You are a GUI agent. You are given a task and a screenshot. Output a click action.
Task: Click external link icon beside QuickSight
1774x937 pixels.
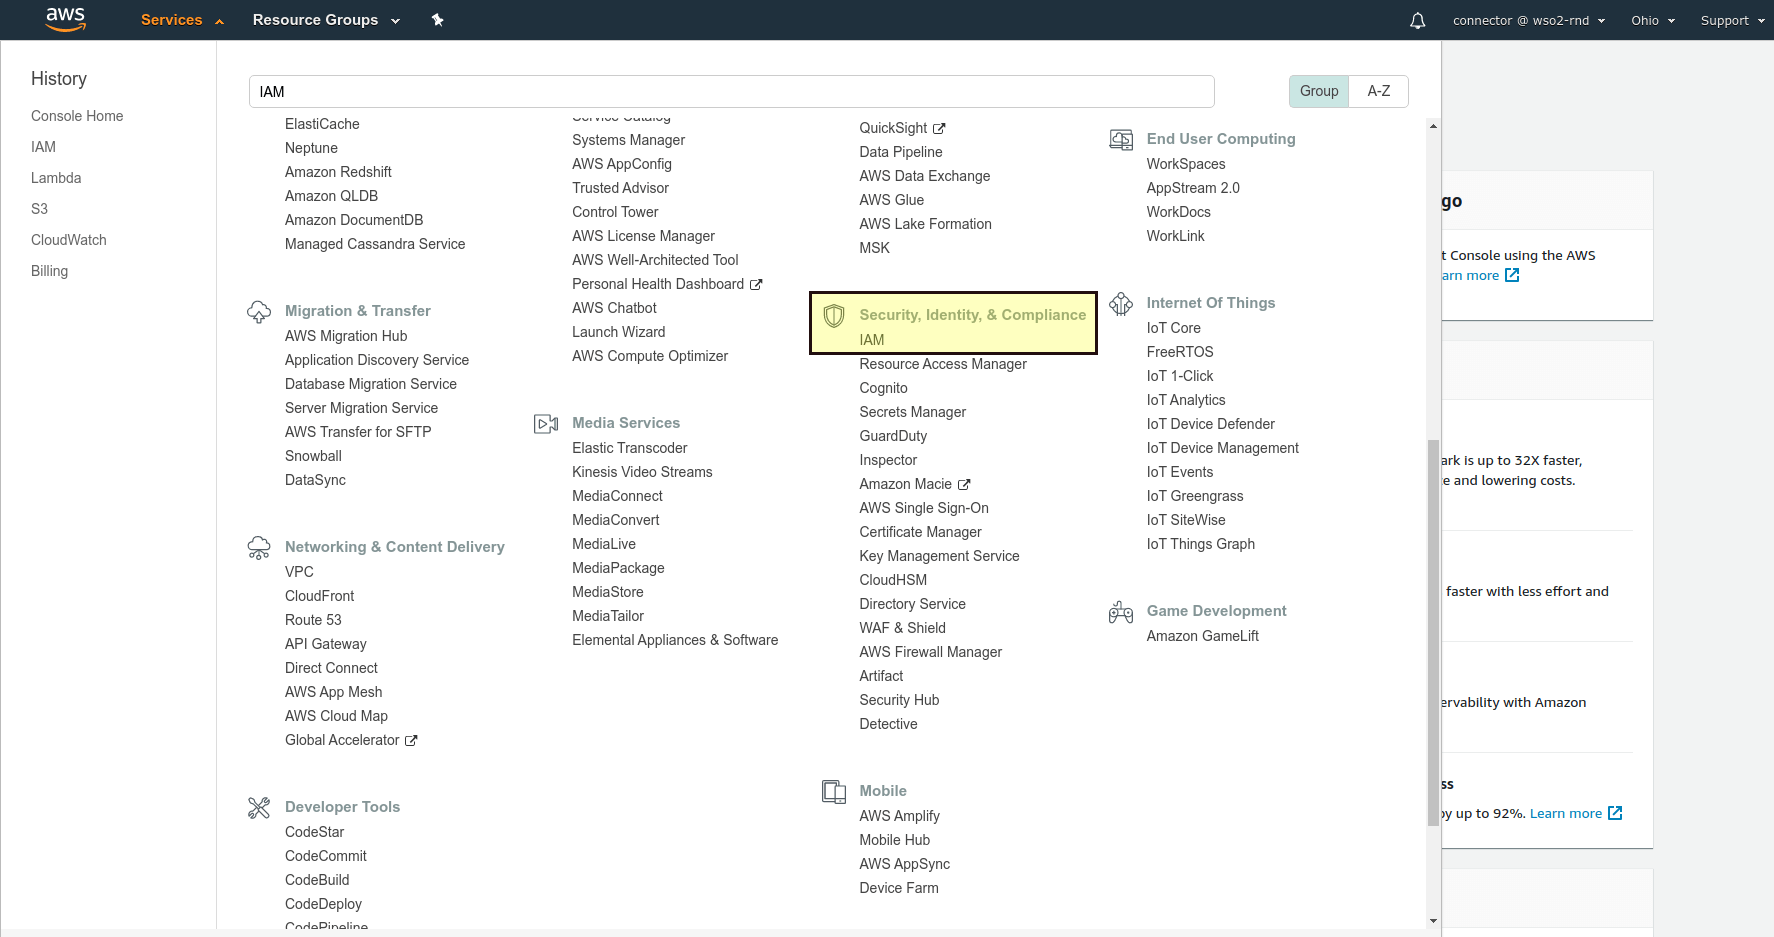[939, 128]
